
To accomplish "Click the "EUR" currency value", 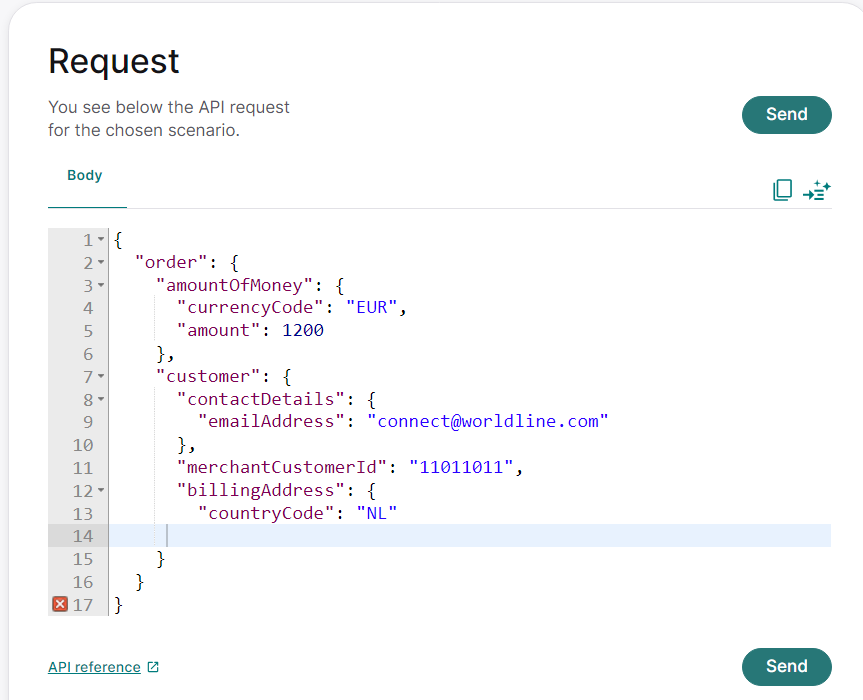I will pos(372,308).
